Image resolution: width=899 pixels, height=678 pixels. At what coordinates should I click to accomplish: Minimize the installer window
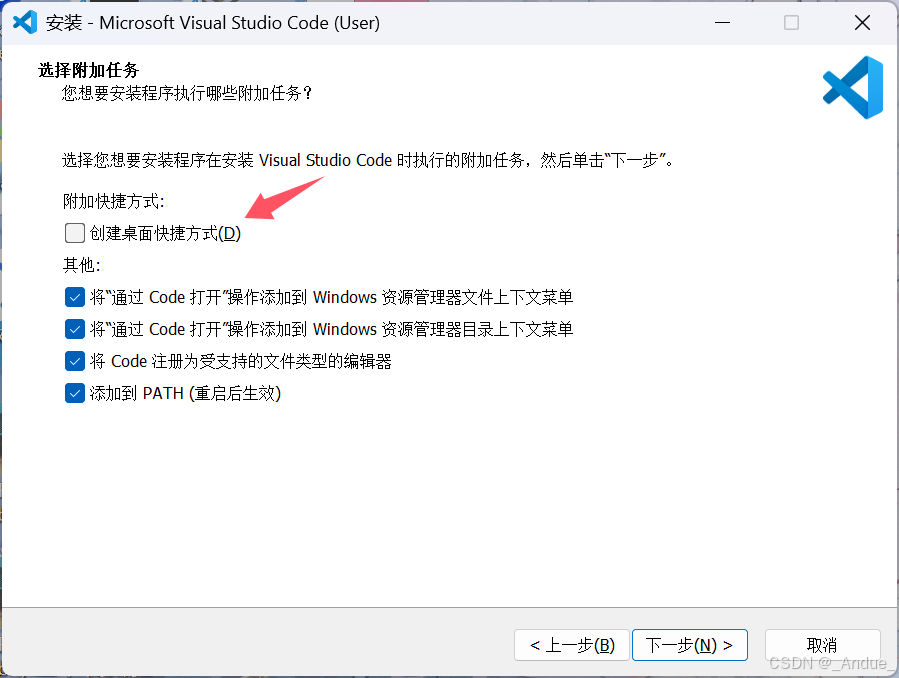pos(722,23)
